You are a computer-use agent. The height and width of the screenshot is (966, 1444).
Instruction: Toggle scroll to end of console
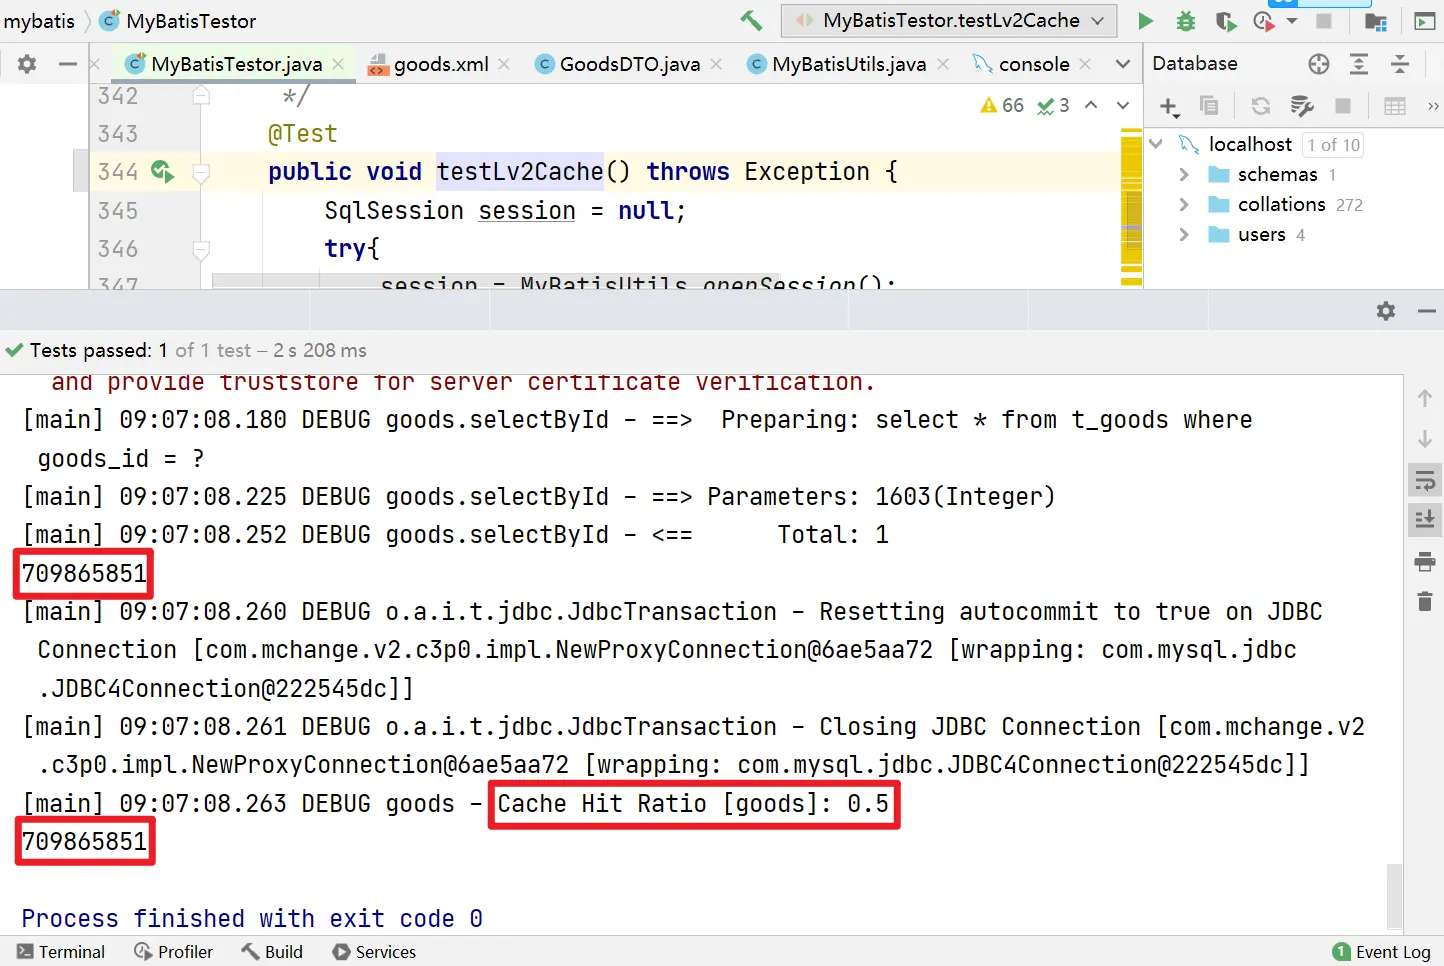(x=1425, y=519)
